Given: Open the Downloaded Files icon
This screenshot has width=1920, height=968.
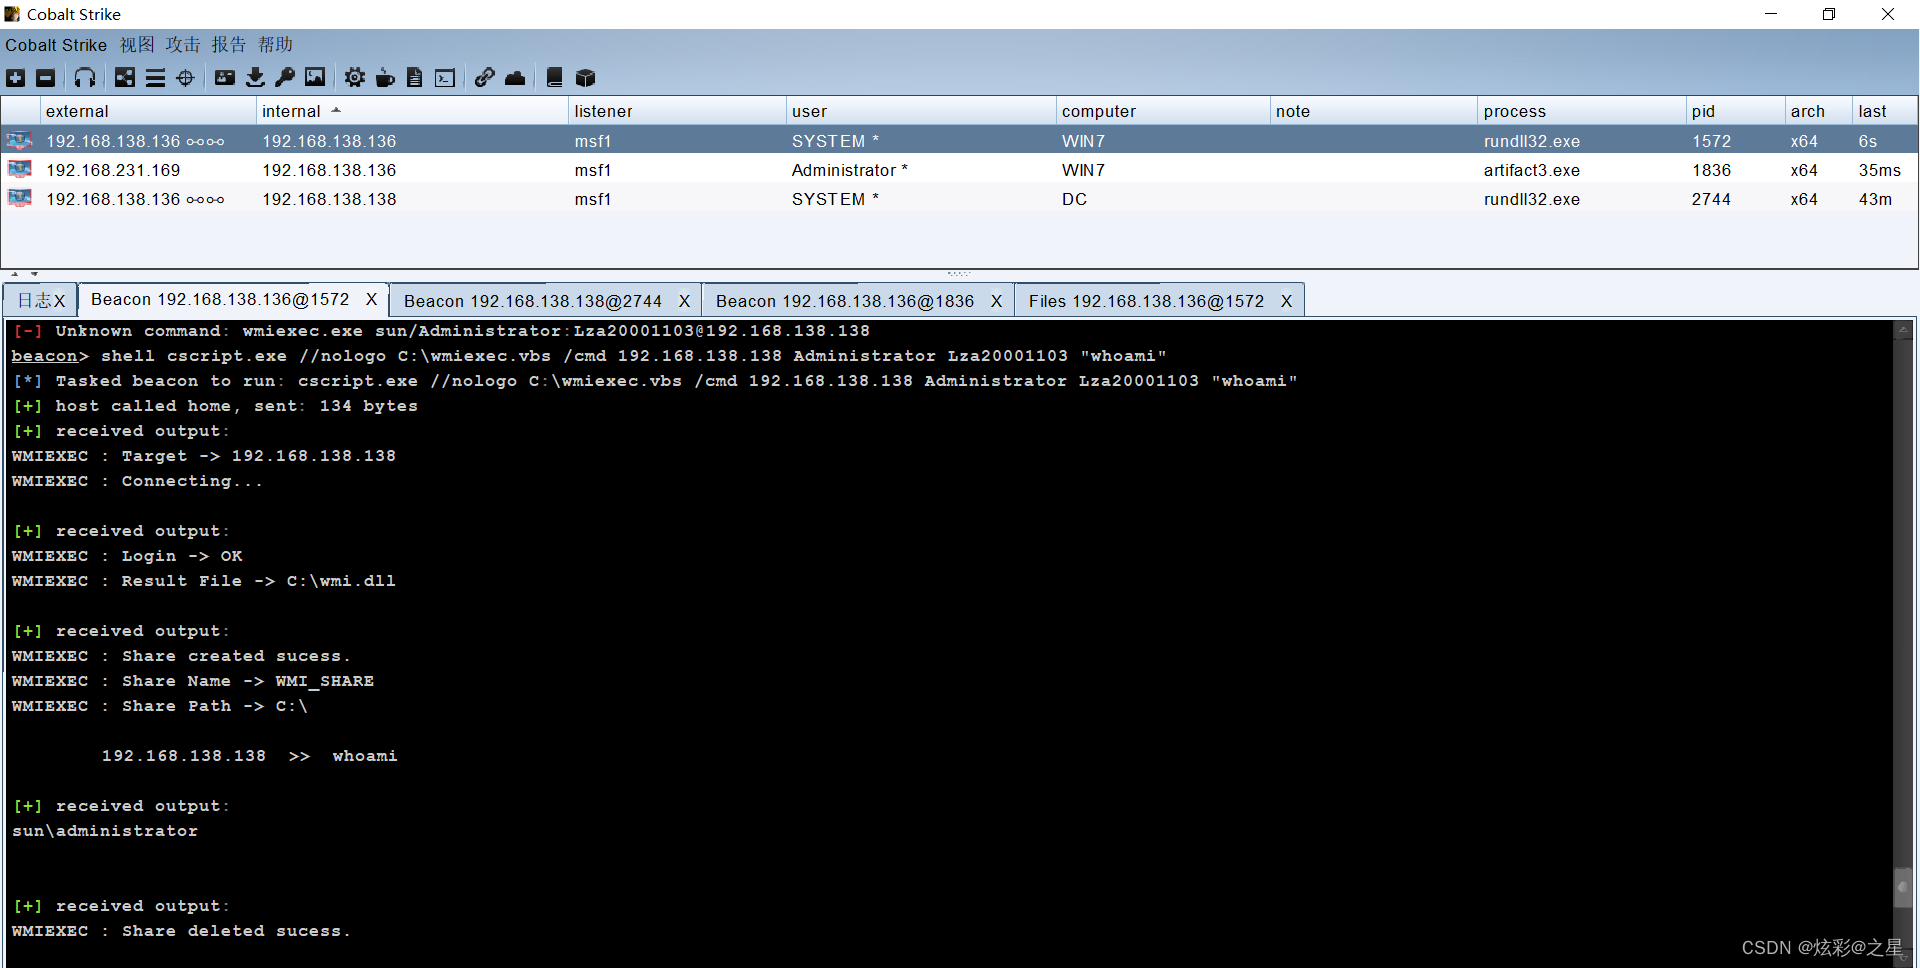Looking at the screenshot, I should click(x=255, y=78).
